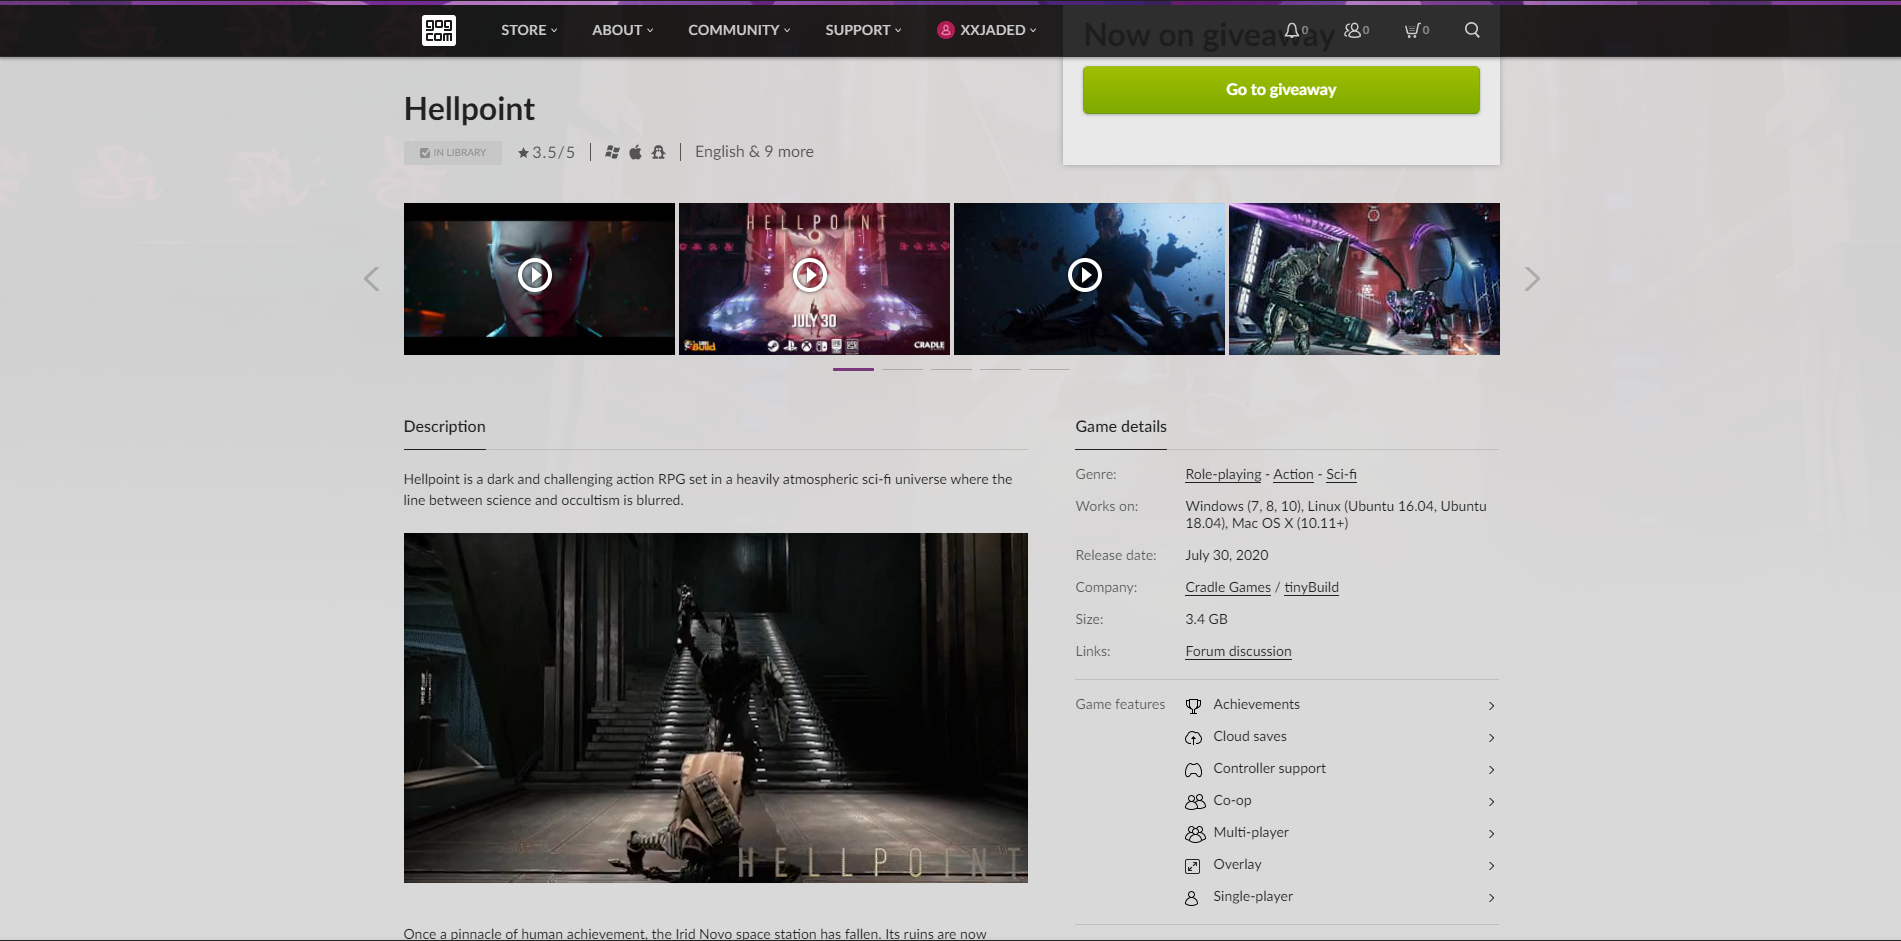Click the 3.4 GB size value

point(1206,619)
